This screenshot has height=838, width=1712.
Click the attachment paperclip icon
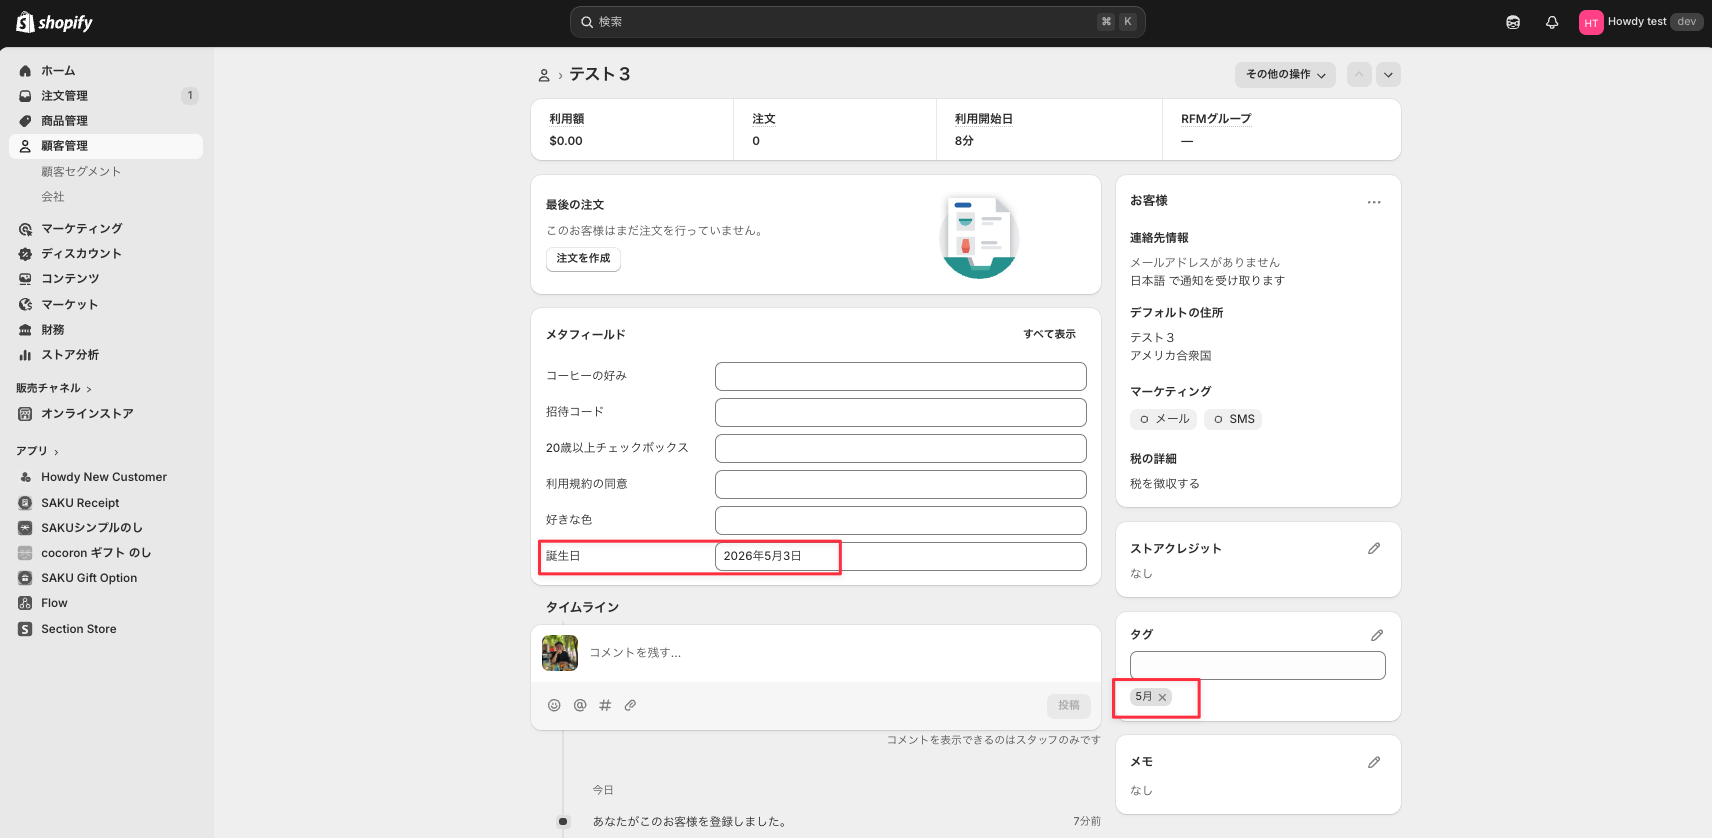click(630, 705)
